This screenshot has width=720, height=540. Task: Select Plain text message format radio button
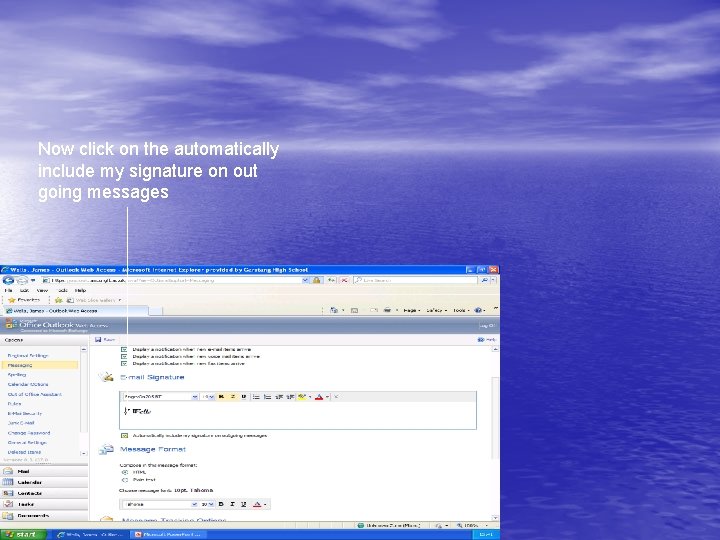click(124, 480)
